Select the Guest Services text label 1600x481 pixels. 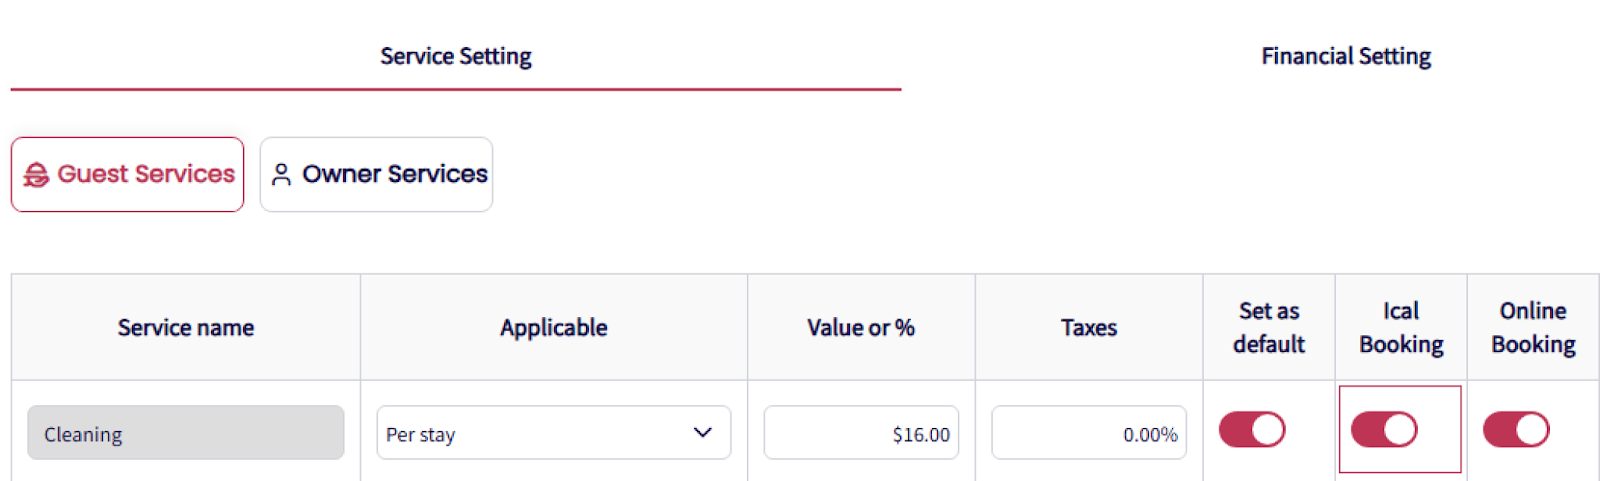pyautogui.click(x=146, y=174)
